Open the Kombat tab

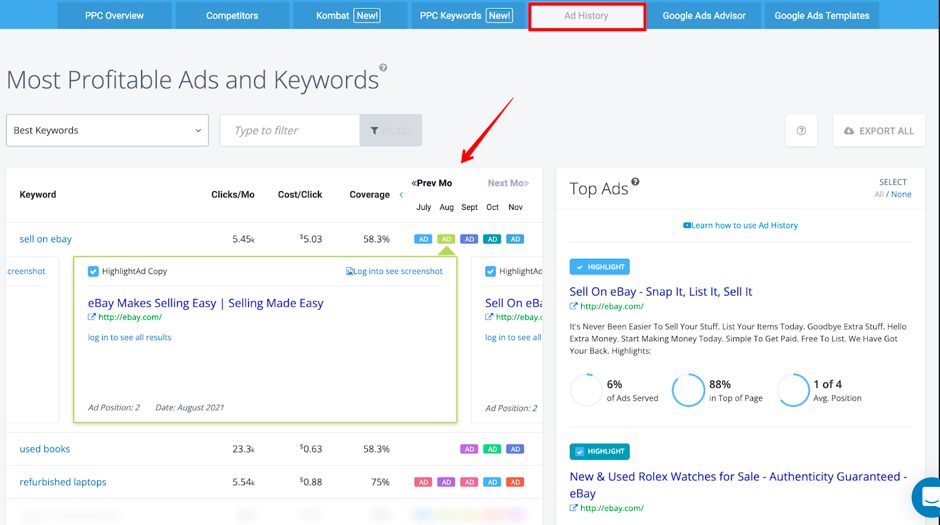[x=348, y=16]
